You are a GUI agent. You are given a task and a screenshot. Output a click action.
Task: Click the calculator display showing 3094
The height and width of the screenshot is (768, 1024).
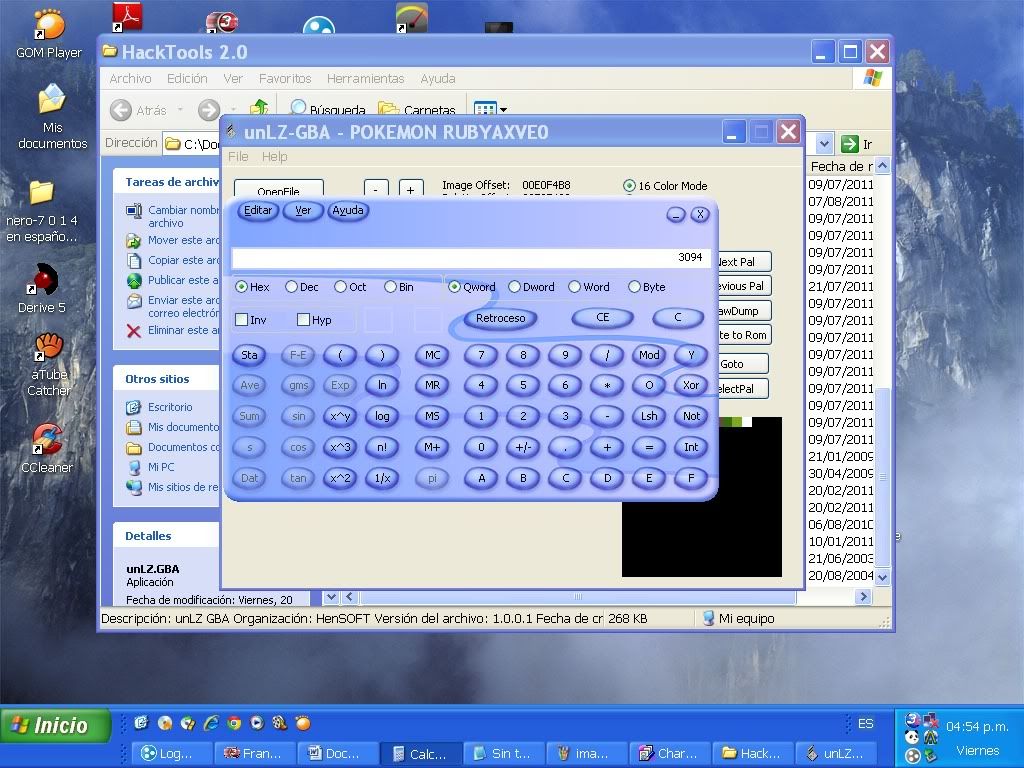point(470,257)
